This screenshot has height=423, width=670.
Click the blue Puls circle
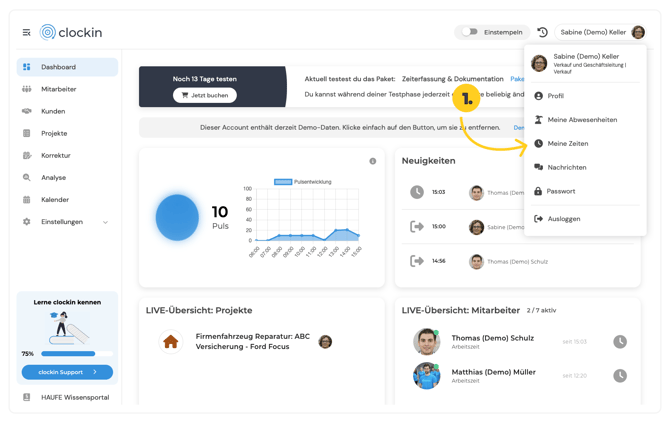click(x=177, y=217)
